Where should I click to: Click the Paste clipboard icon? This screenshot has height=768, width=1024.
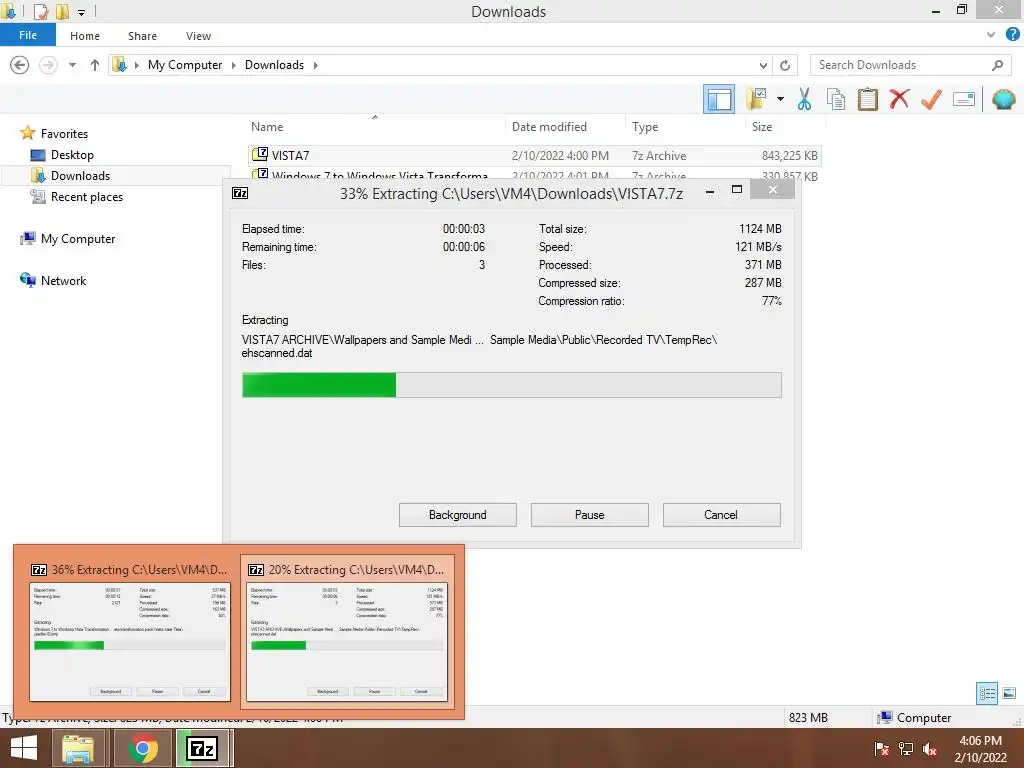point(867,99)
